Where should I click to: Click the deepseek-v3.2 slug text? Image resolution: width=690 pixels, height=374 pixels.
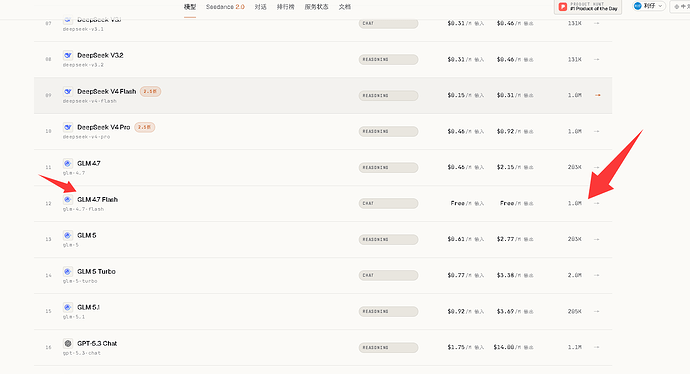[83, 65]
